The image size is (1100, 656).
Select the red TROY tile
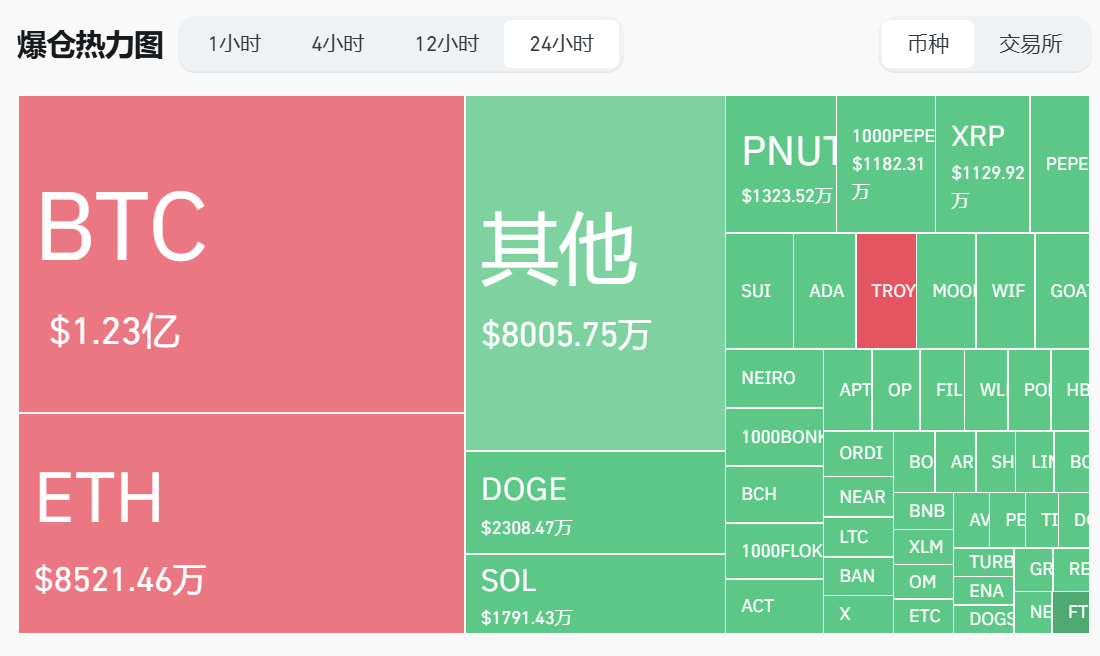point(886,291)
